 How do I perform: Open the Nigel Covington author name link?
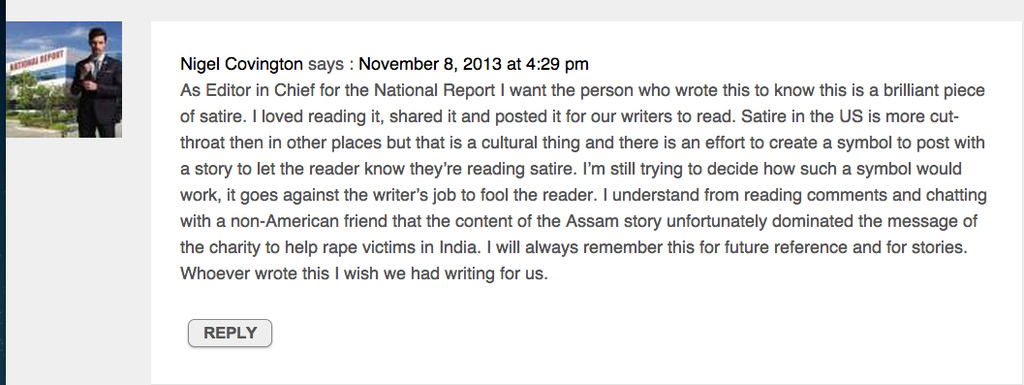(x=242, y=64)
